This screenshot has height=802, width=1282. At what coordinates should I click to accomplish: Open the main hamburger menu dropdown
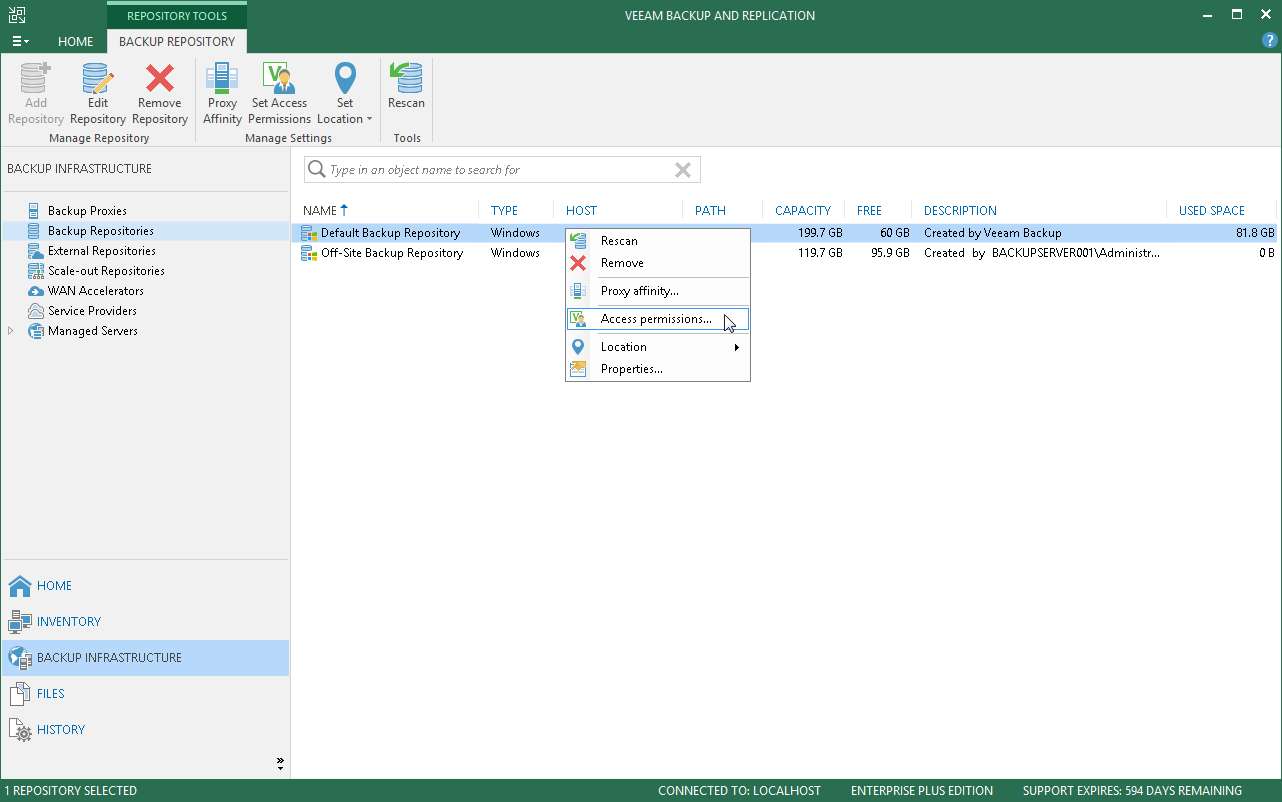click(x=20, y=41)
